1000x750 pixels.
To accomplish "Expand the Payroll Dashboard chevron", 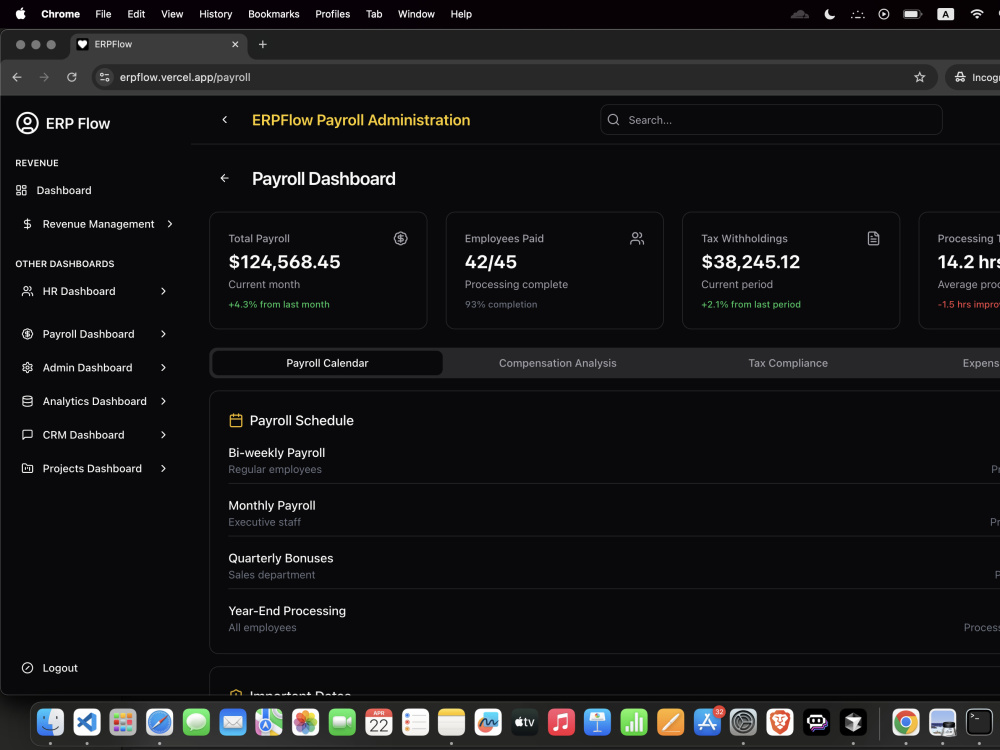I will [163, 334].
